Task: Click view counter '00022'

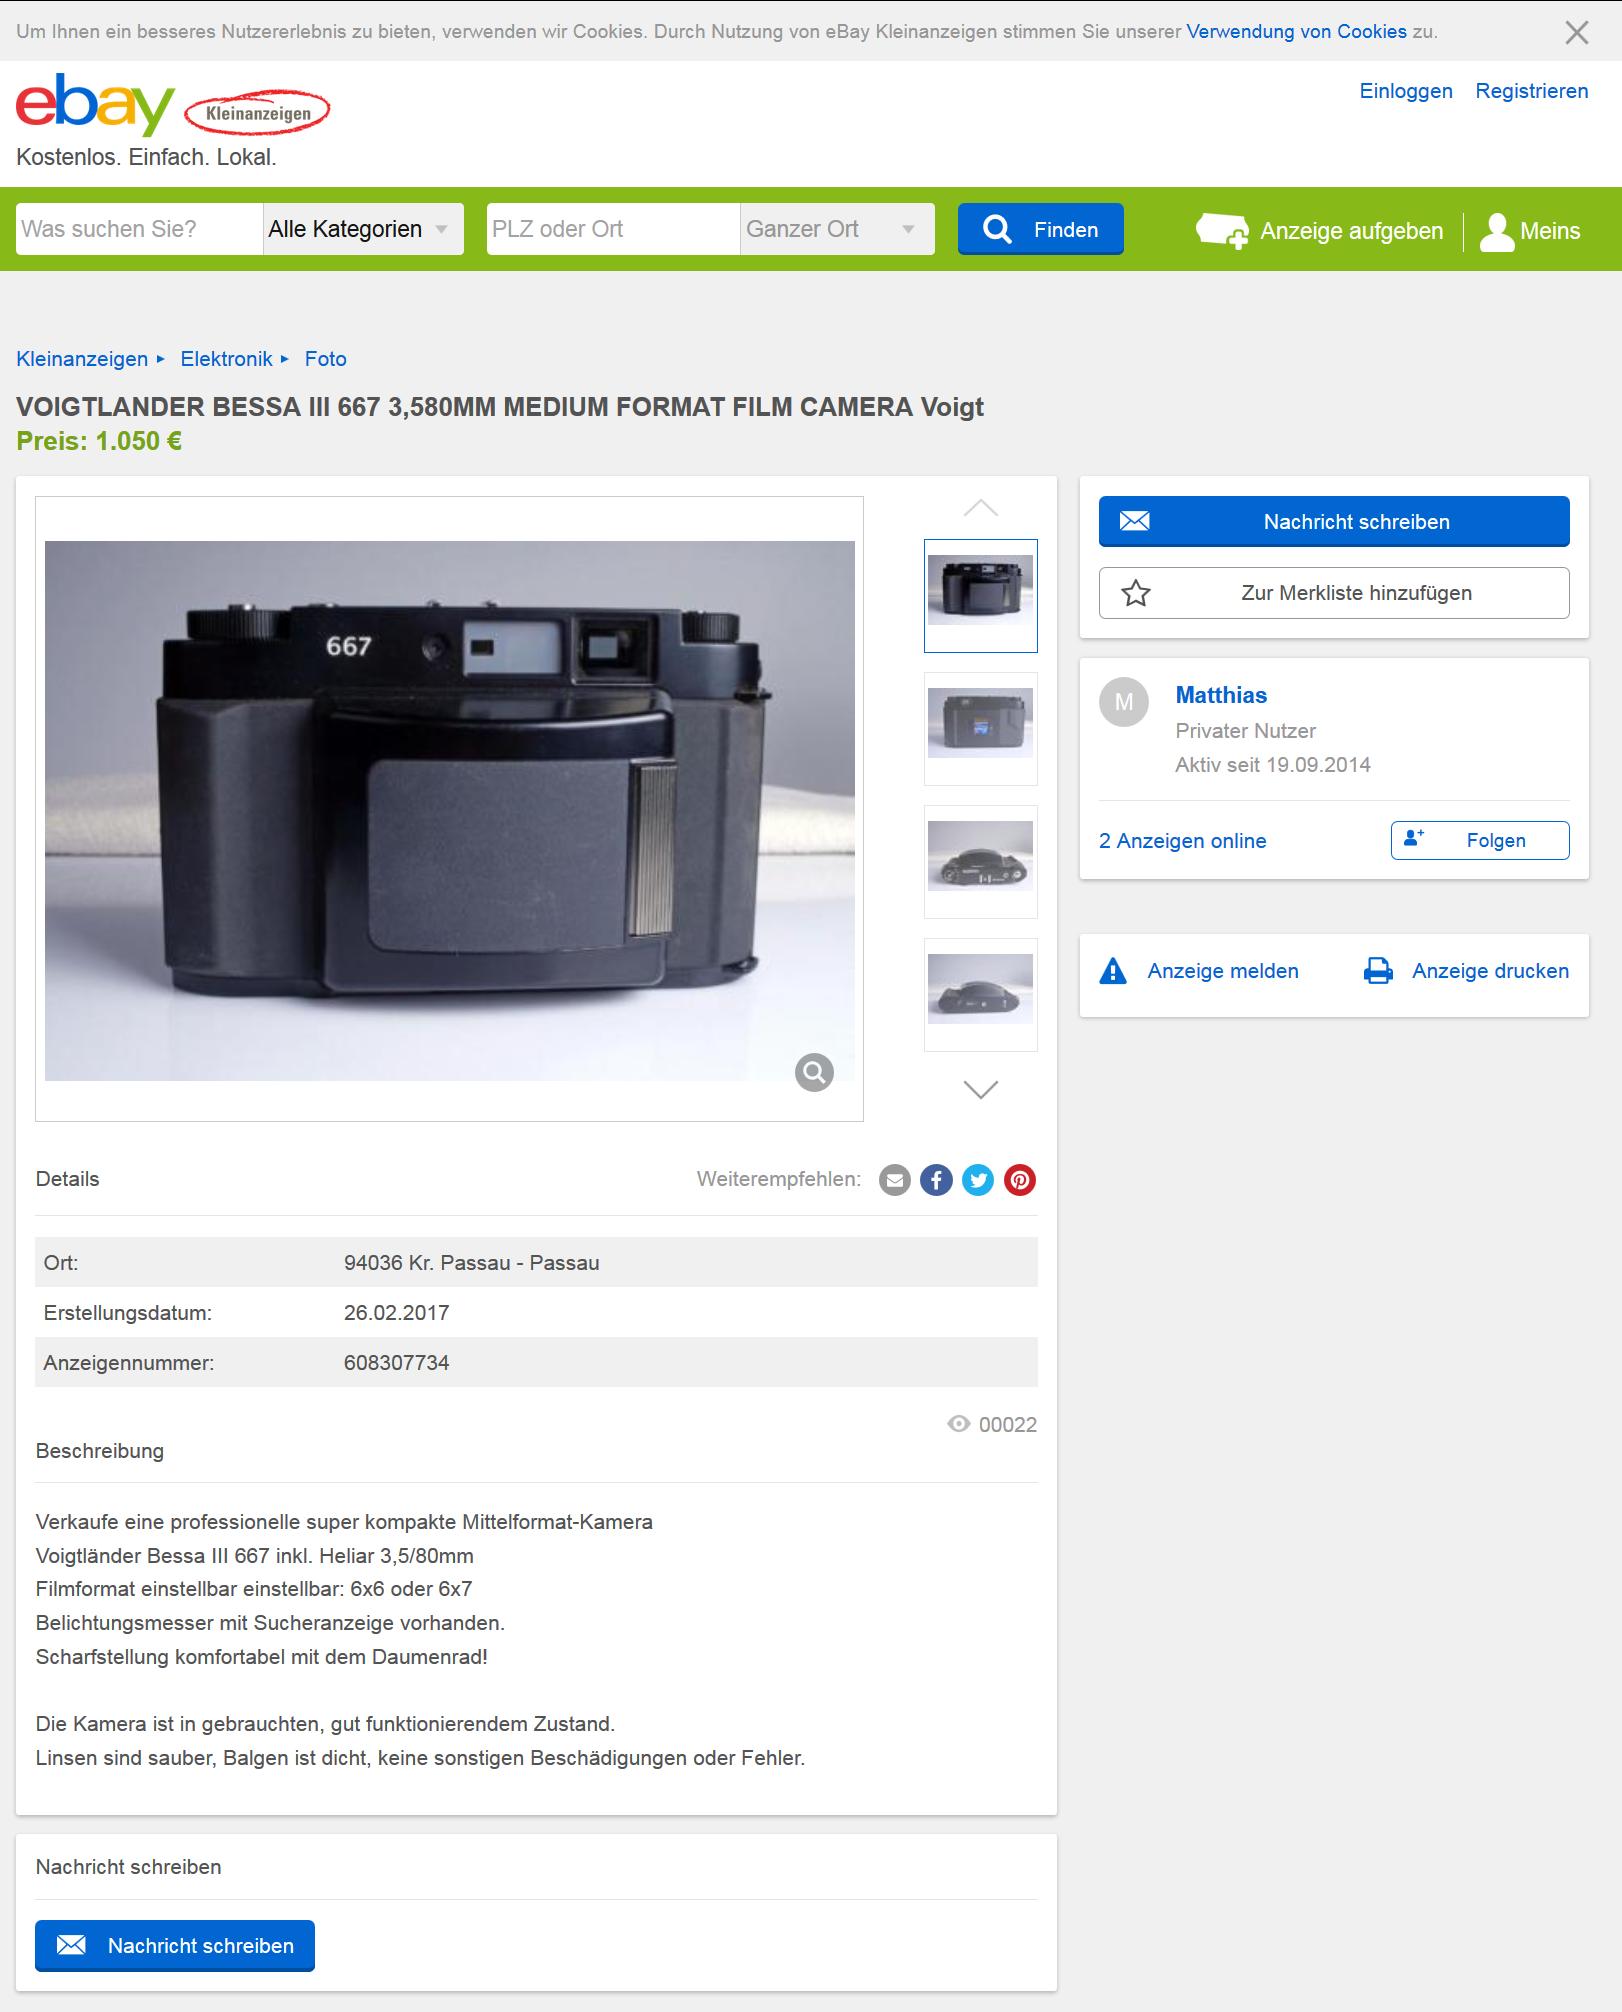Action: click(1007, 1425)
